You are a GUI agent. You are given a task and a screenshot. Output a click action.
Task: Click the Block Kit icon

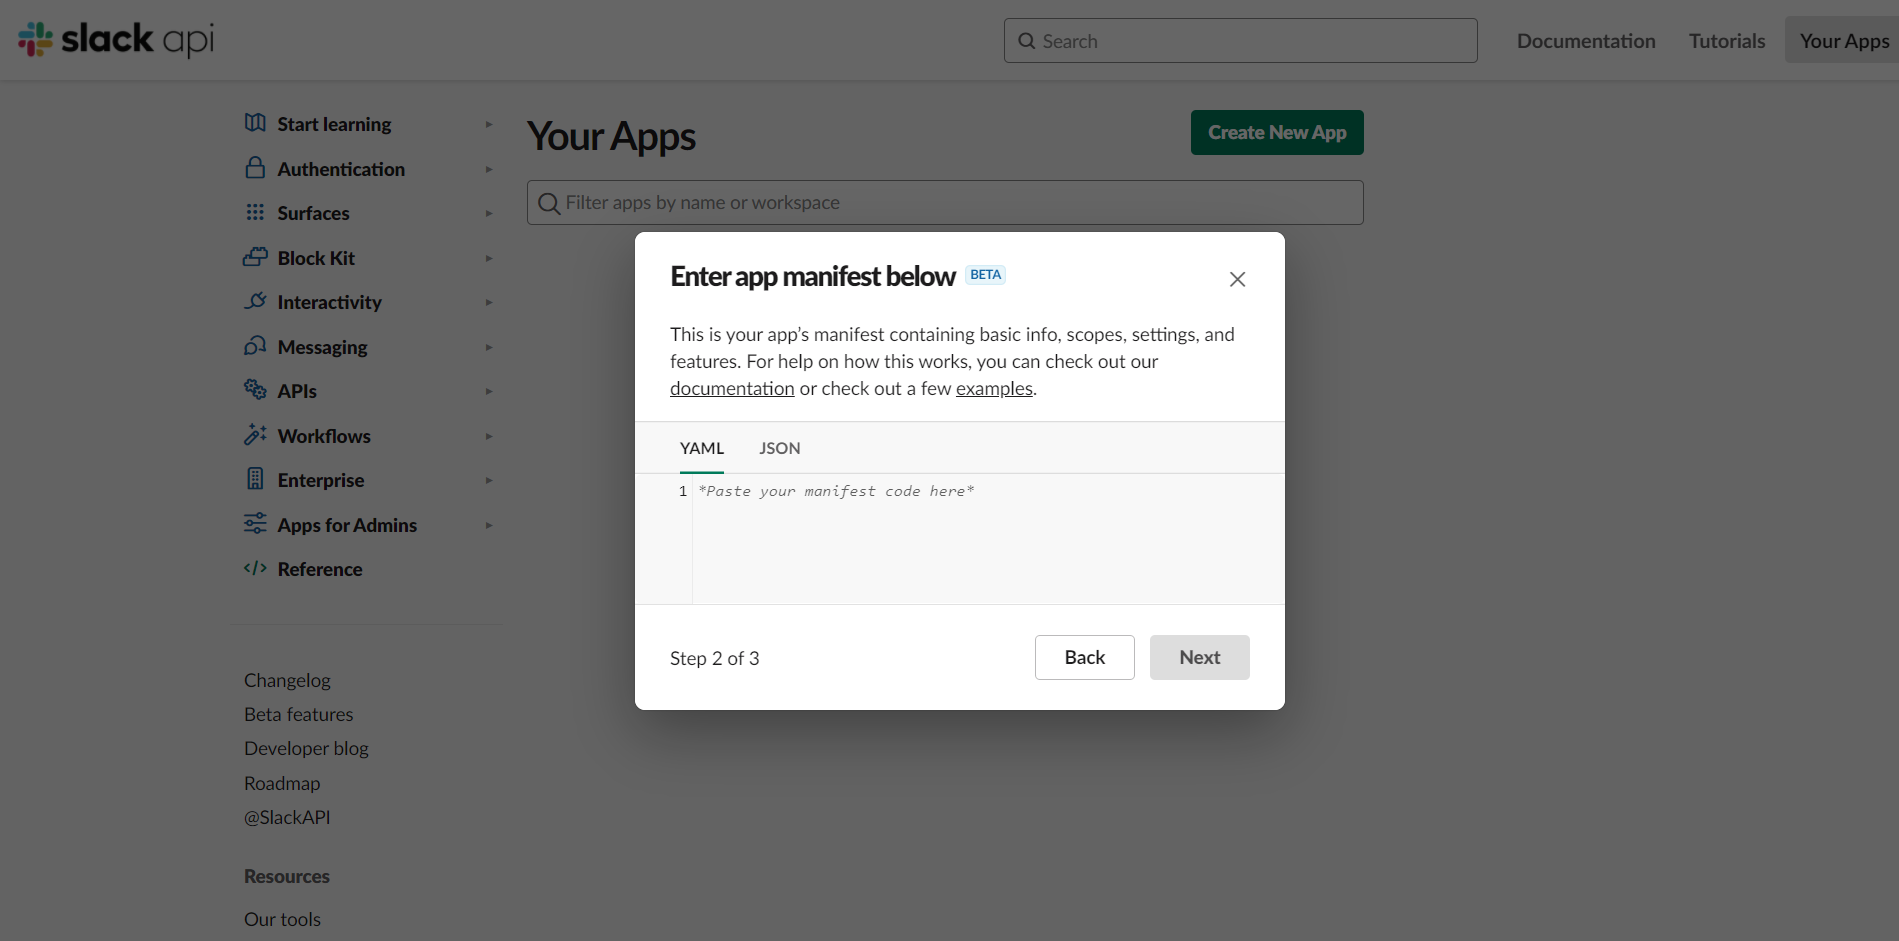pyautogui.click(x=255, y=257)
